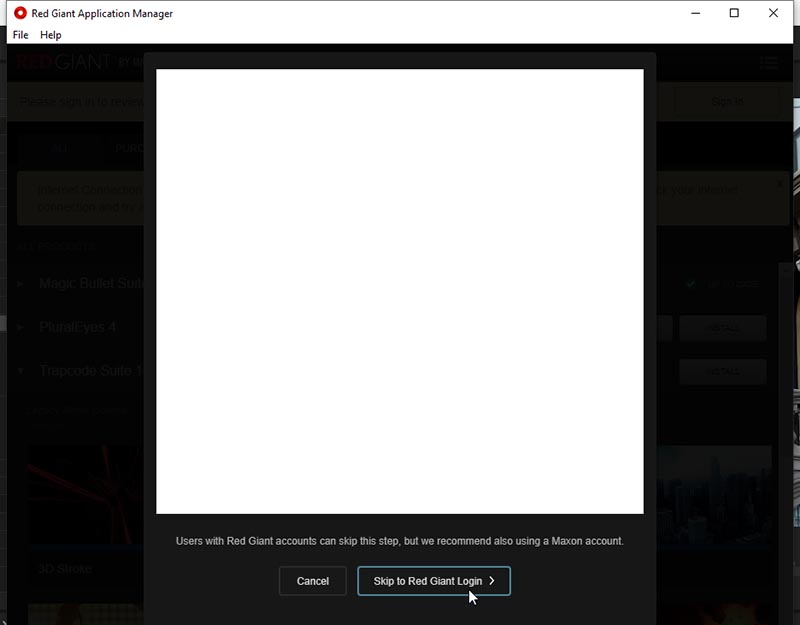Click the Up to Date checkmark for Magic Bullet
The height and width of the screenshot is (625, 800).
691,284
